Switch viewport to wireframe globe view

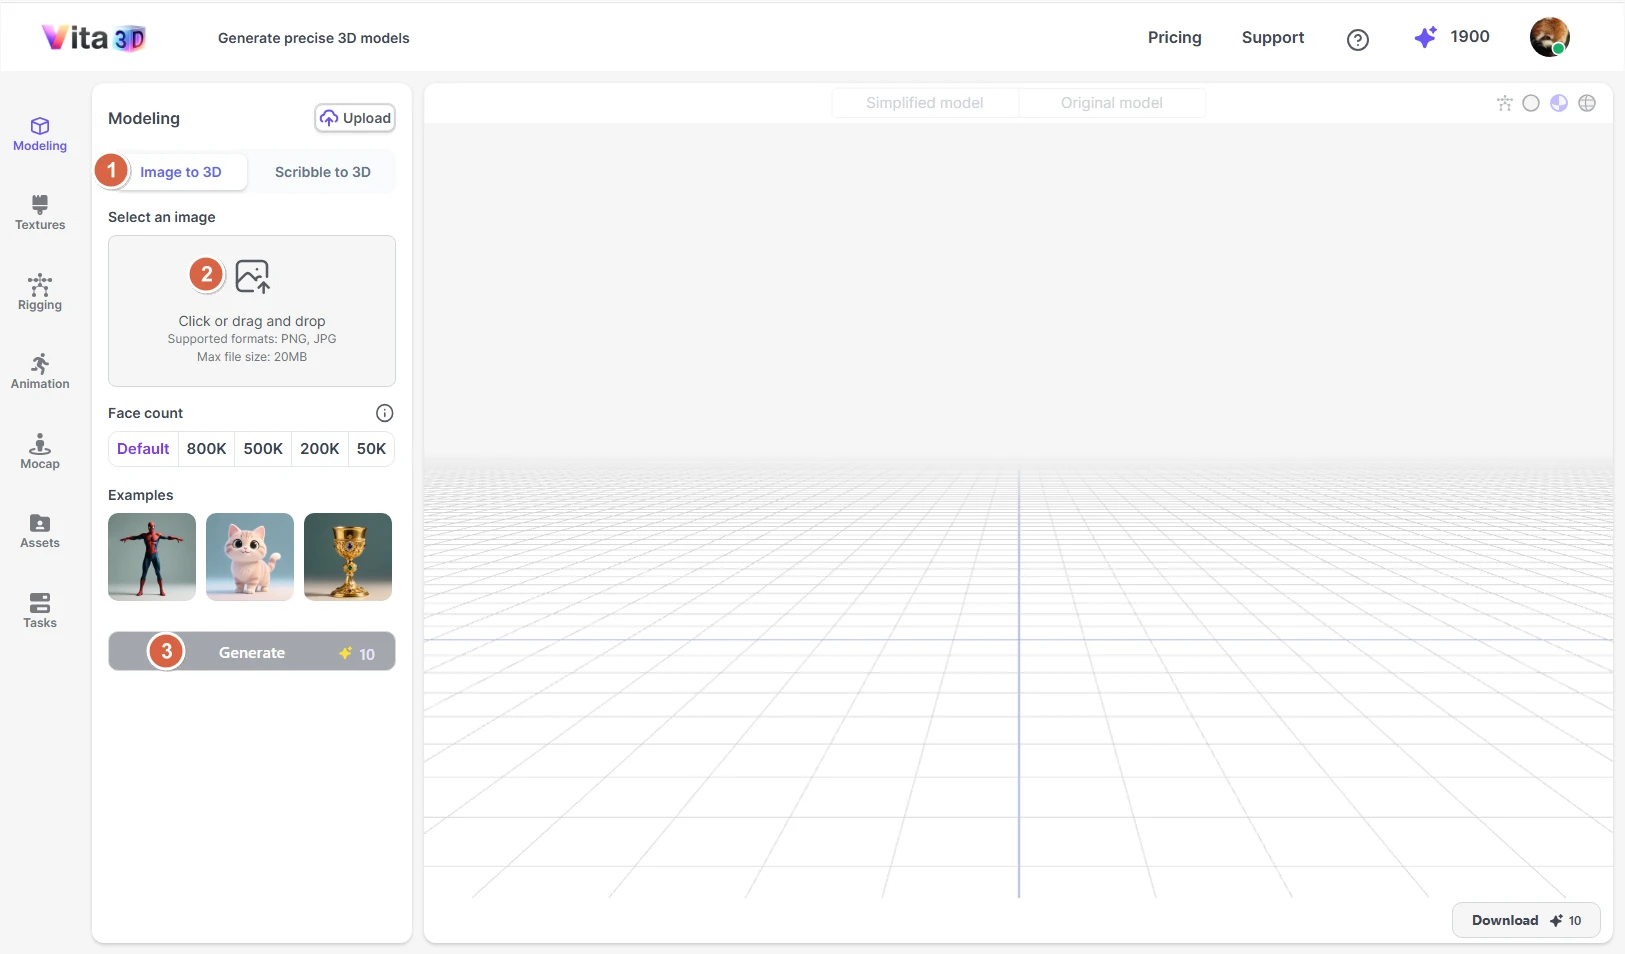[x=1587, y=102]
